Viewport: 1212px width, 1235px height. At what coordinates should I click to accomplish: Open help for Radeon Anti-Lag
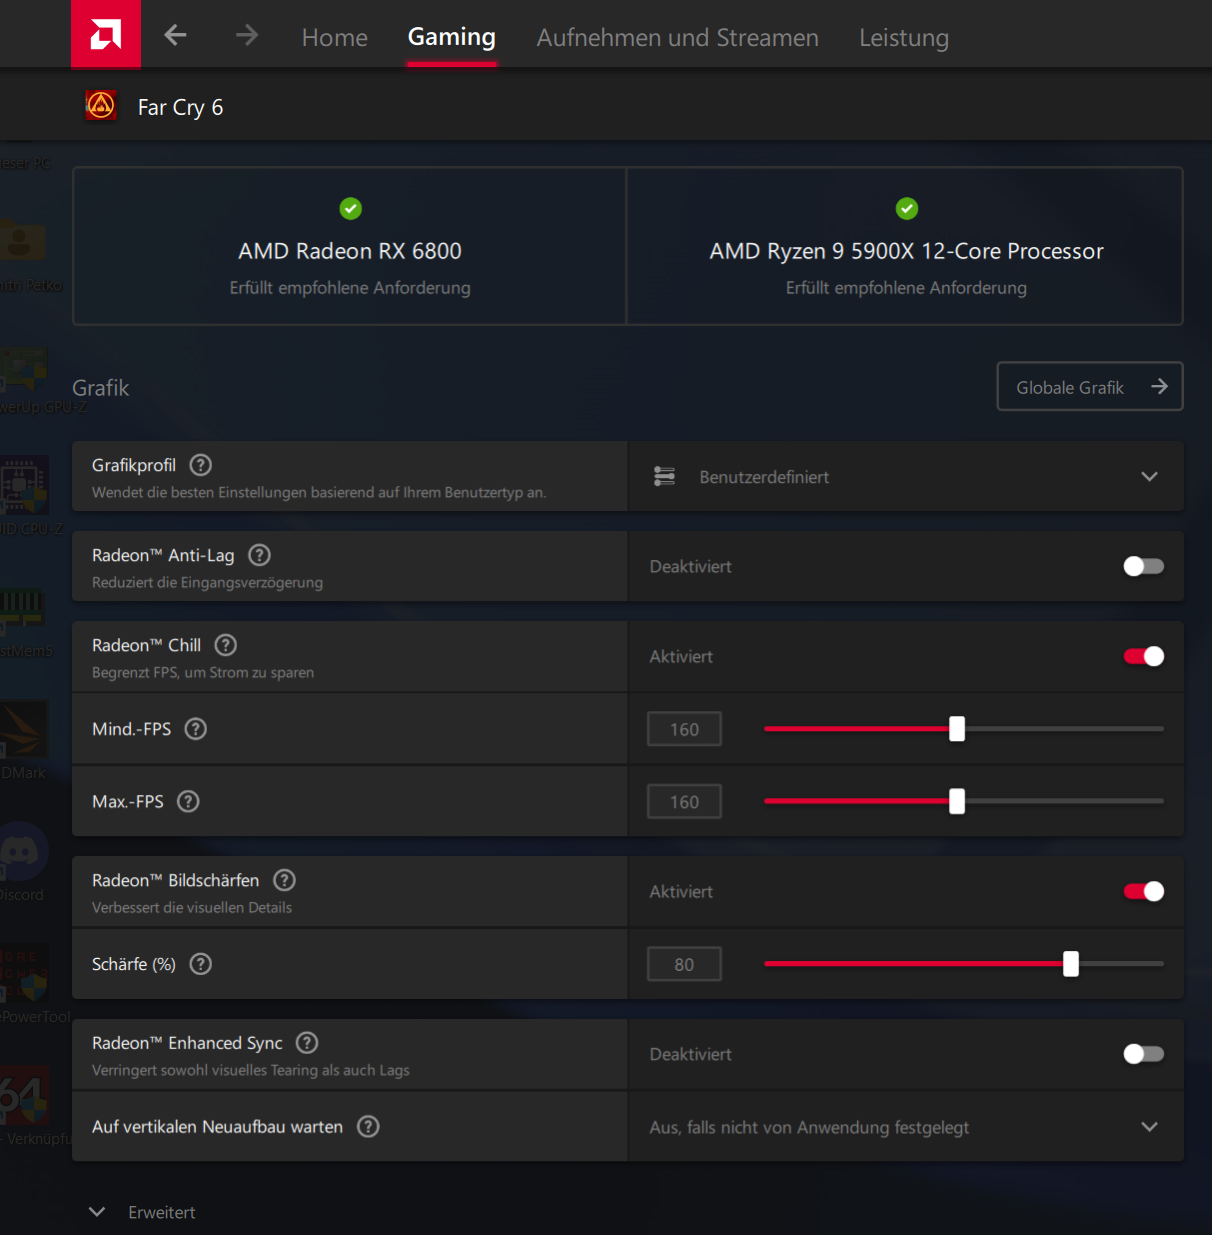point(260,555)
